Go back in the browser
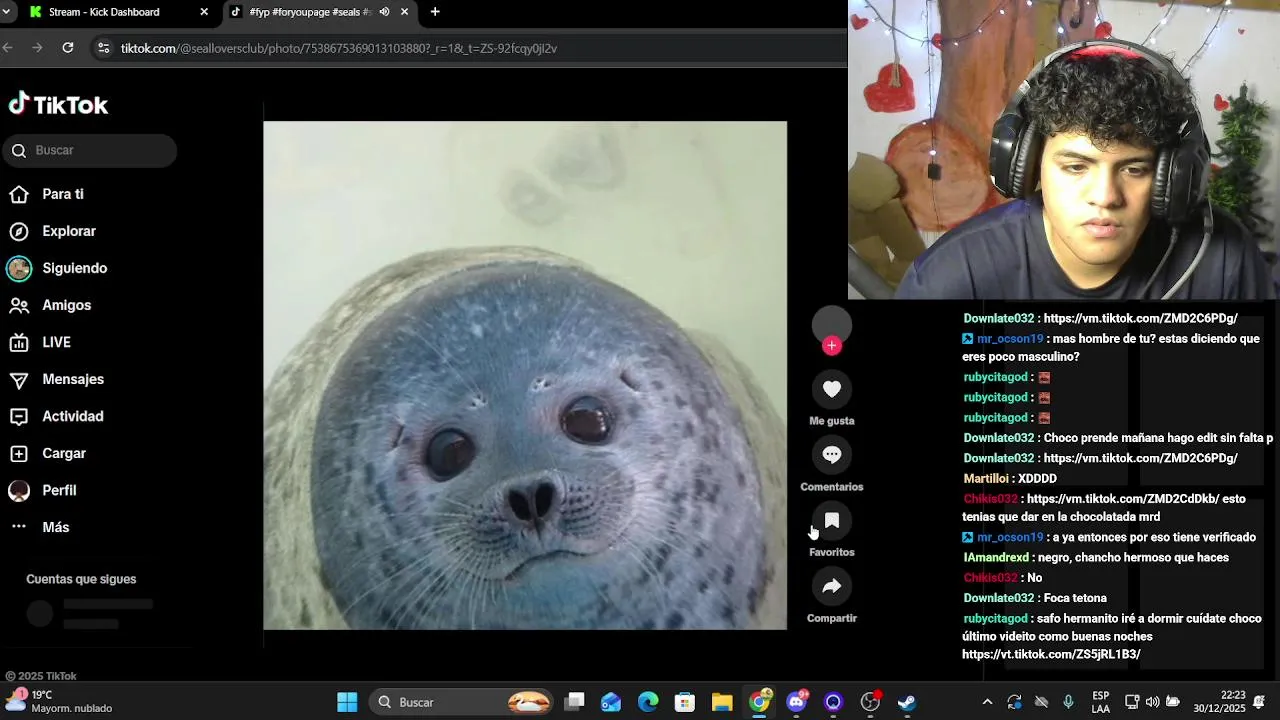 tap(8, 48)
